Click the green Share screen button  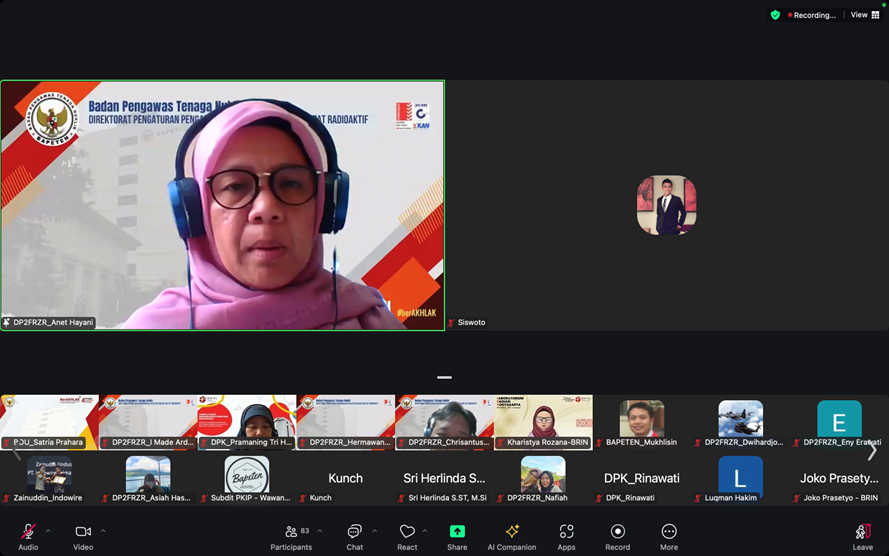[x=457, y=536]
